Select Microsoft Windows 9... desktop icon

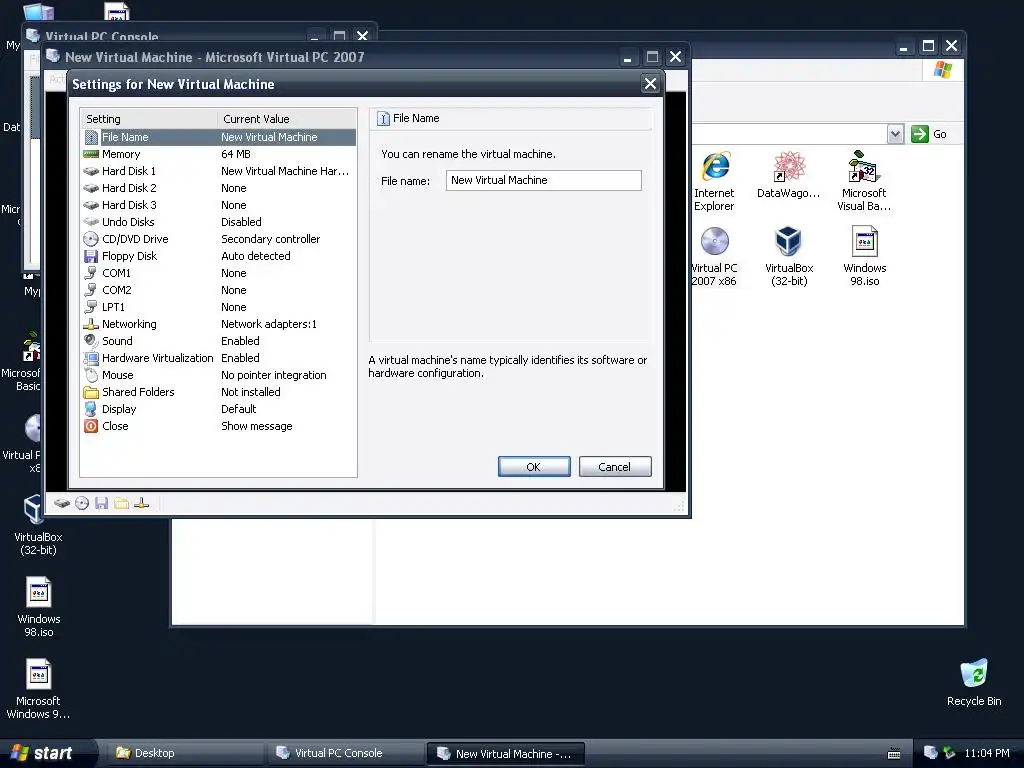point(39,689)
